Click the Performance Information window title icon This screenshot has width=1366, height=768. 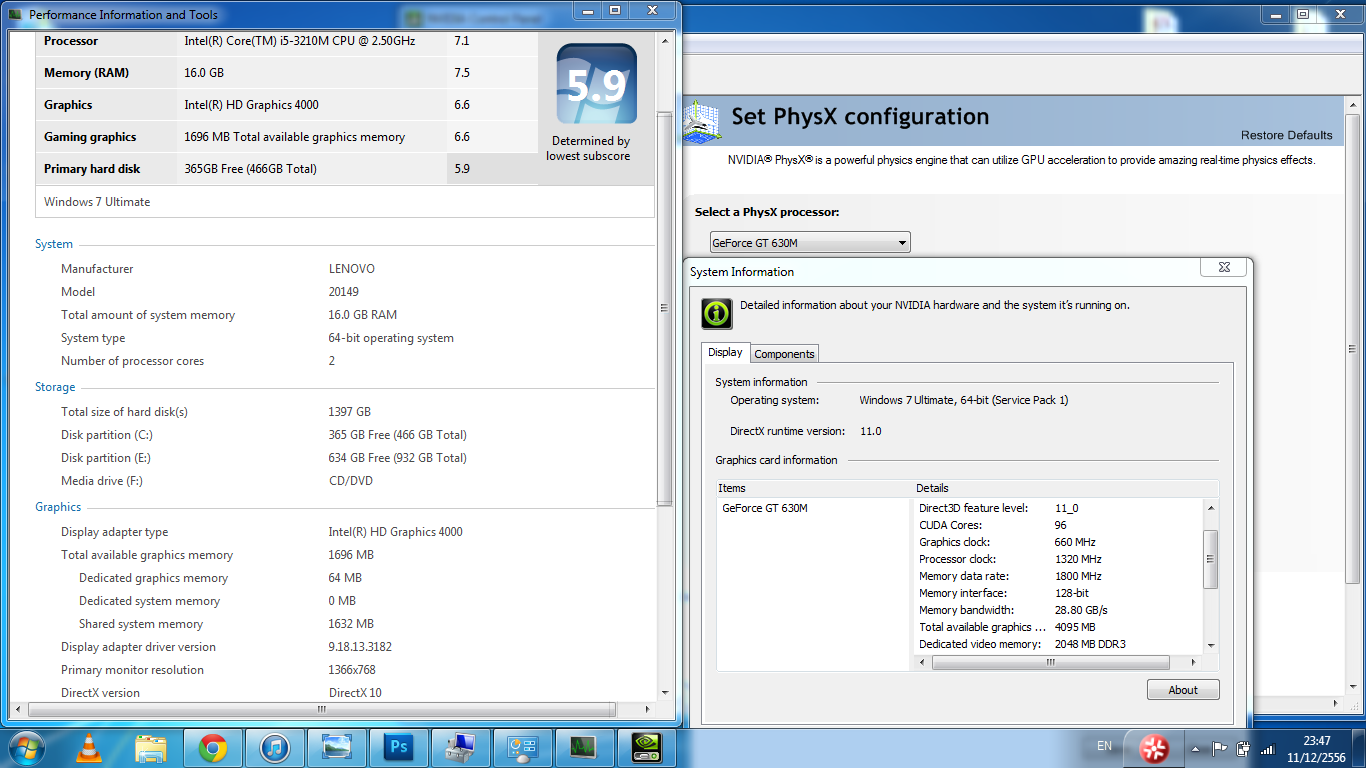(x=15, y=15)
